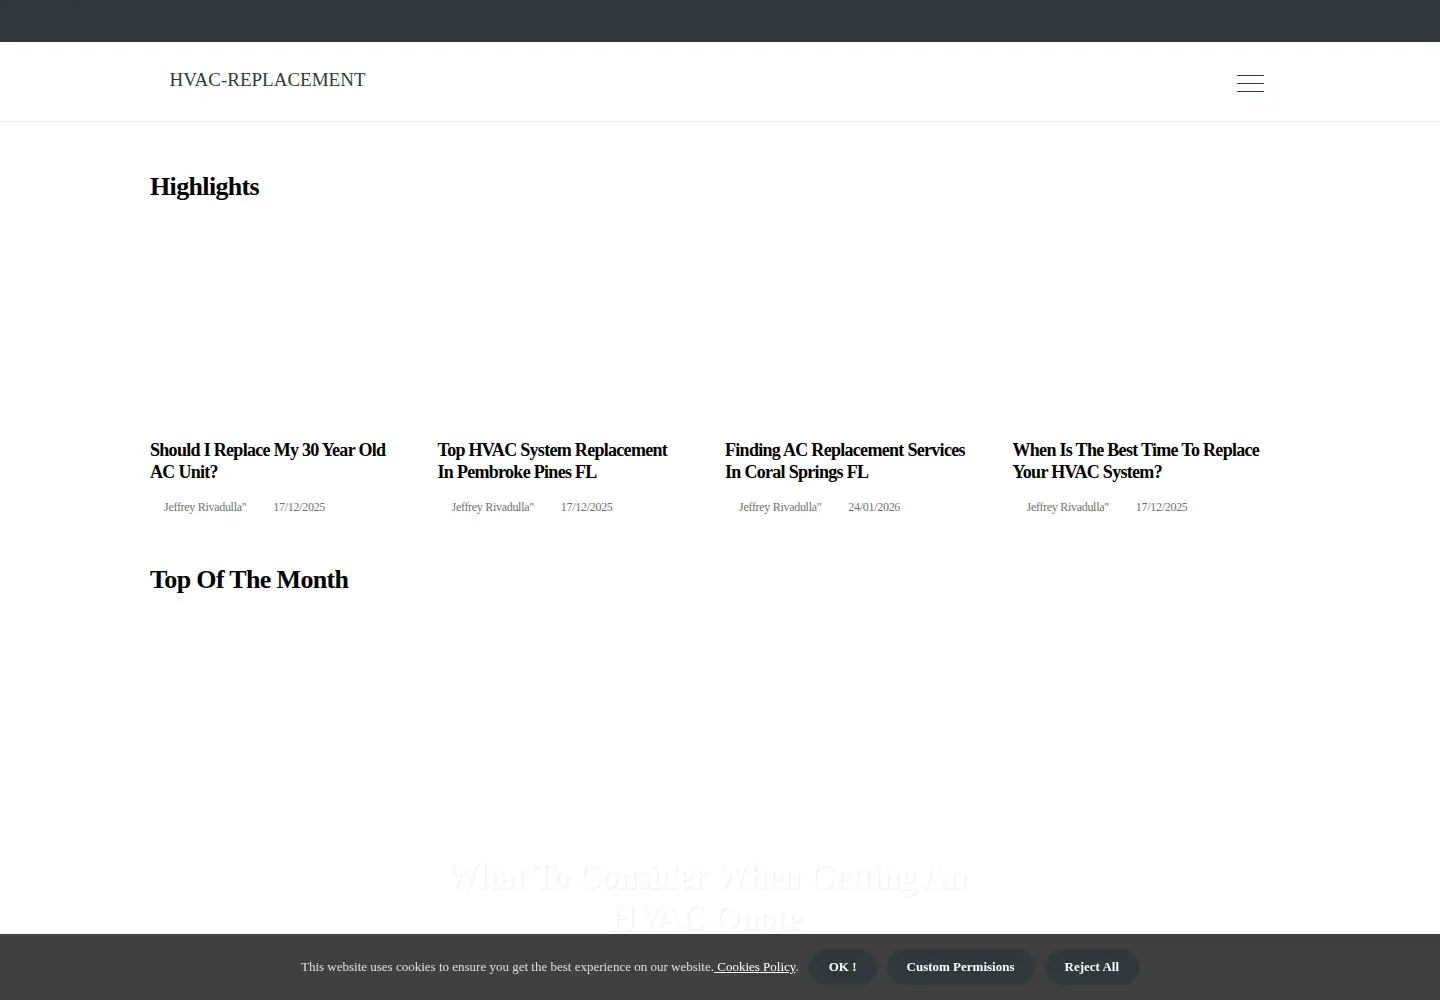This screenshot has height=1000, width=1440.
Task: Open "Top HVAC System Replacement In Pembroke Pines FL"
Action: tap(552, 461)
